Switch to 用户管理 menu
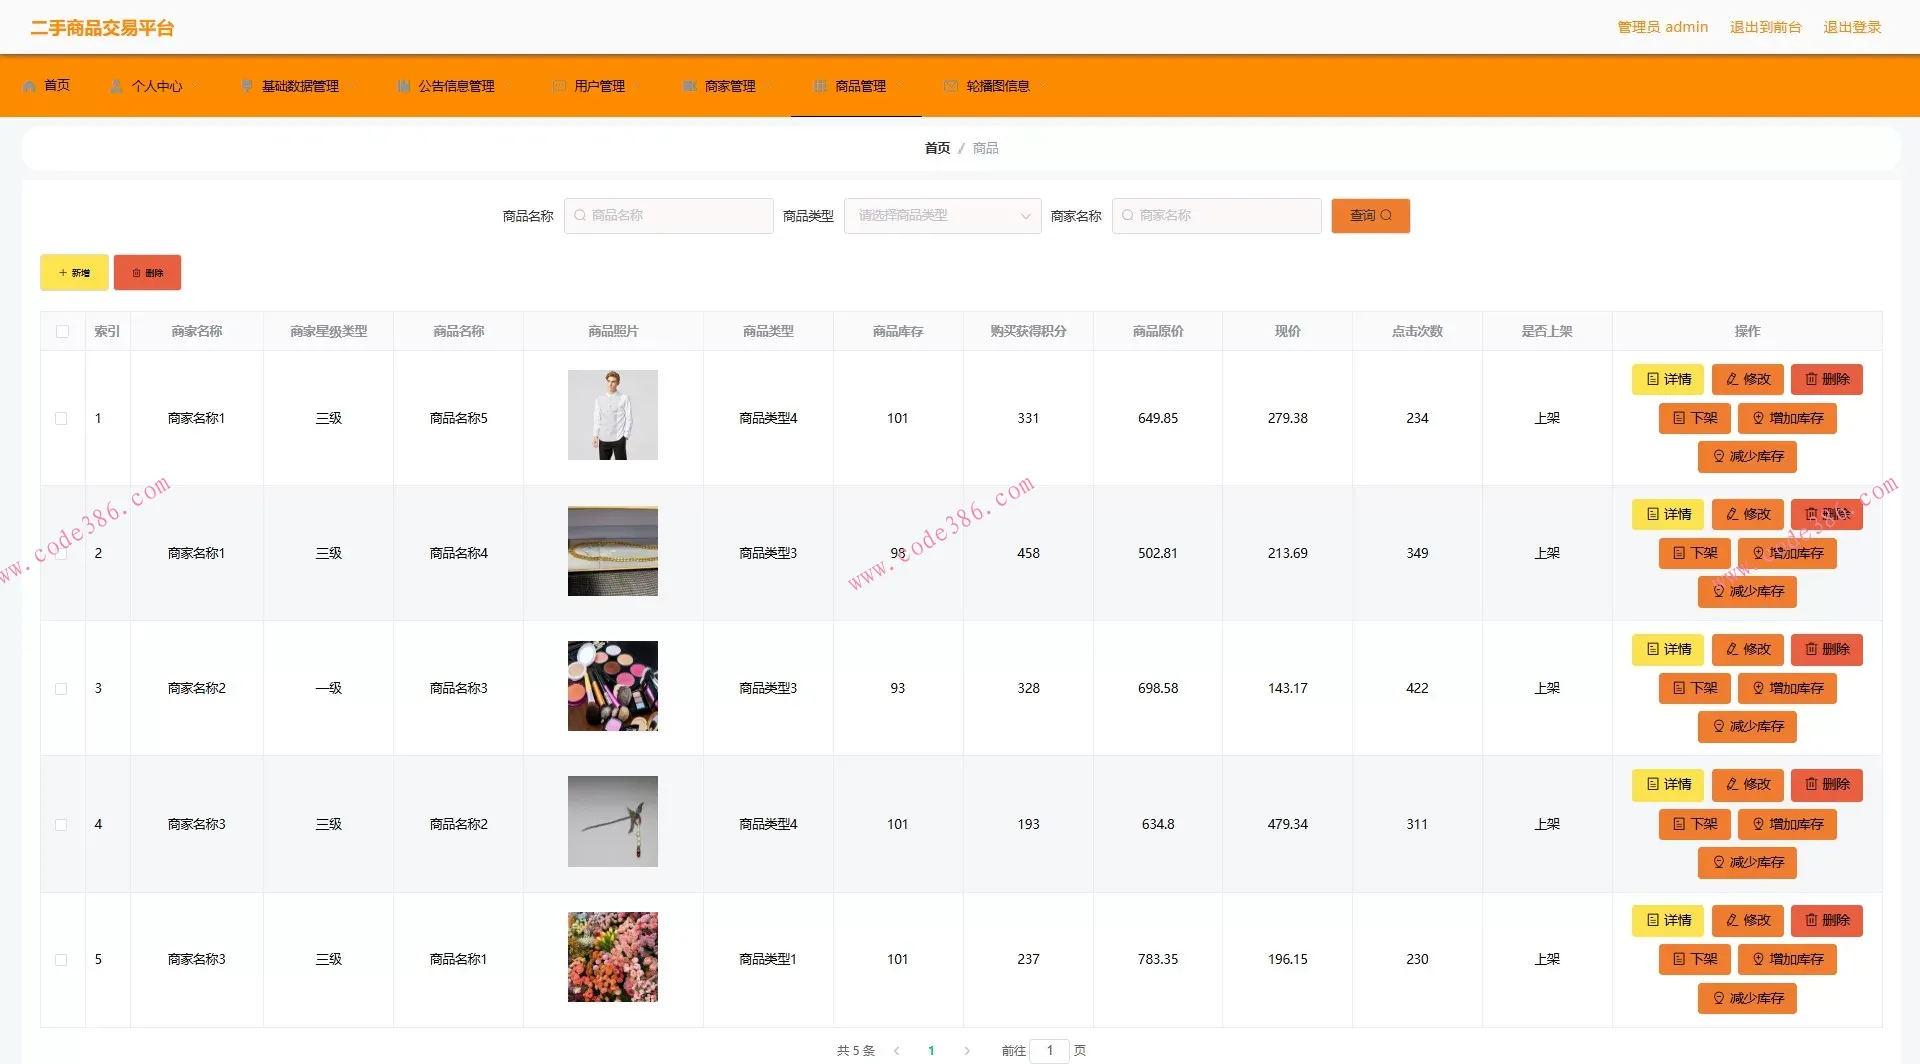 click(599, 86)
